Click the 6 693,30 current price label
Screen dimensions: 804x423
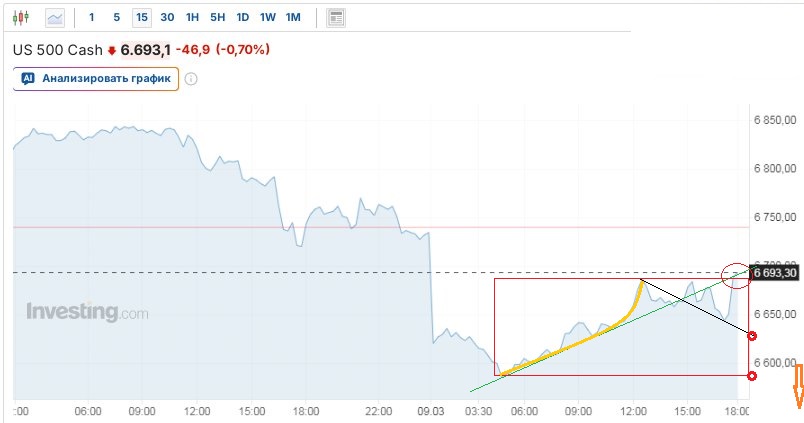tap(775, 272)
